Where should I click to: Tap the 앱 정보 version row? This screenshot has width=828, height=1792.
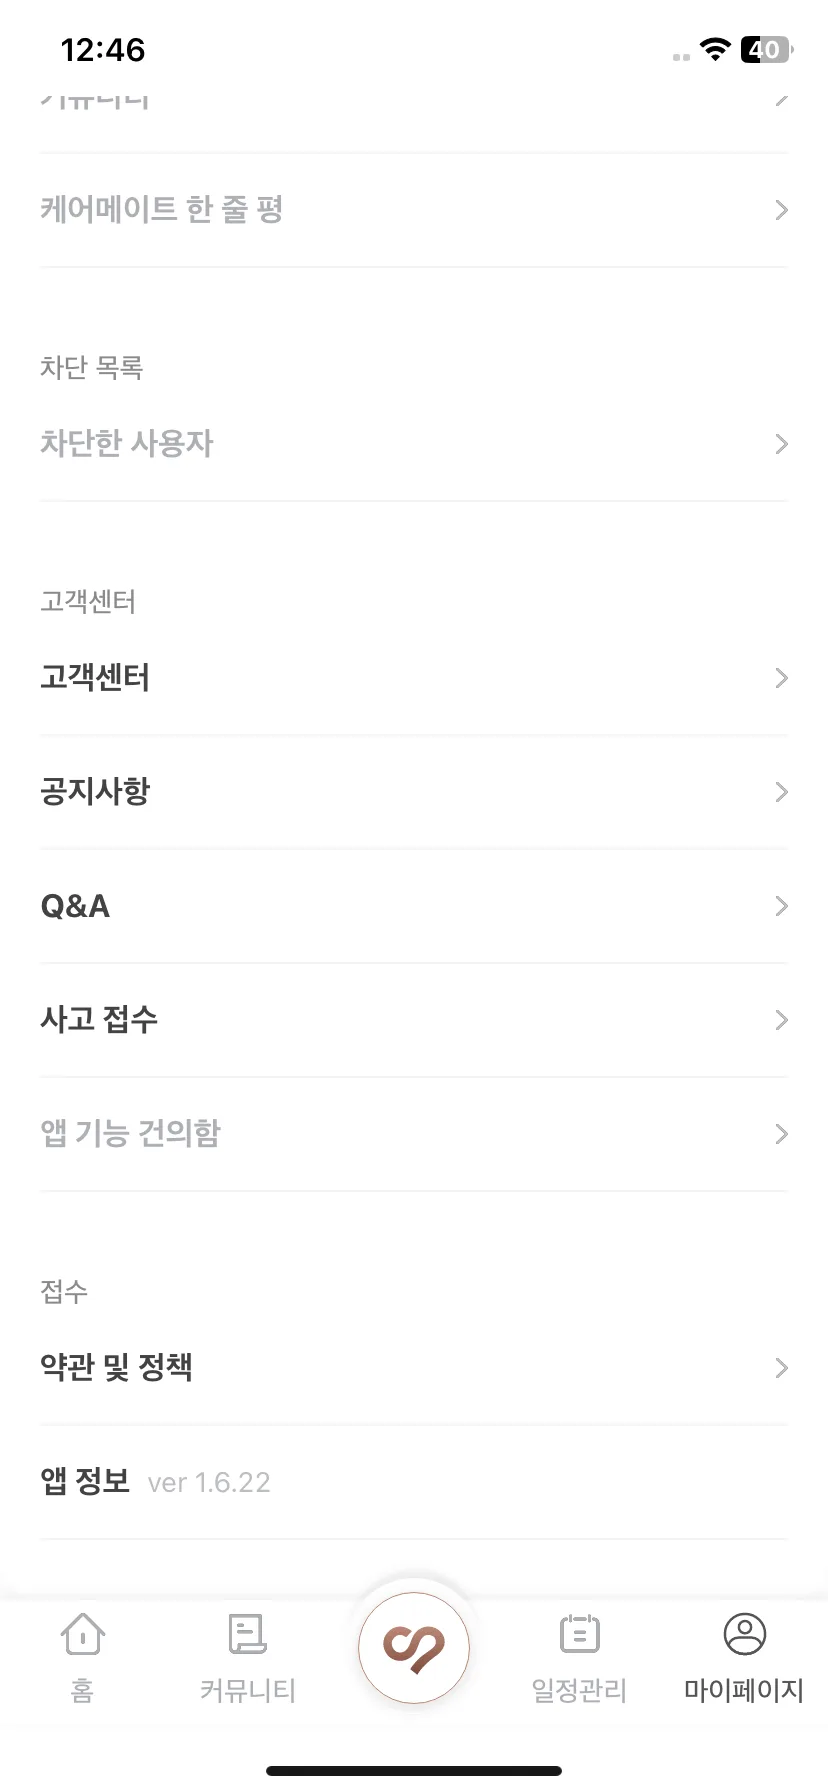[x=414, y=1482]
